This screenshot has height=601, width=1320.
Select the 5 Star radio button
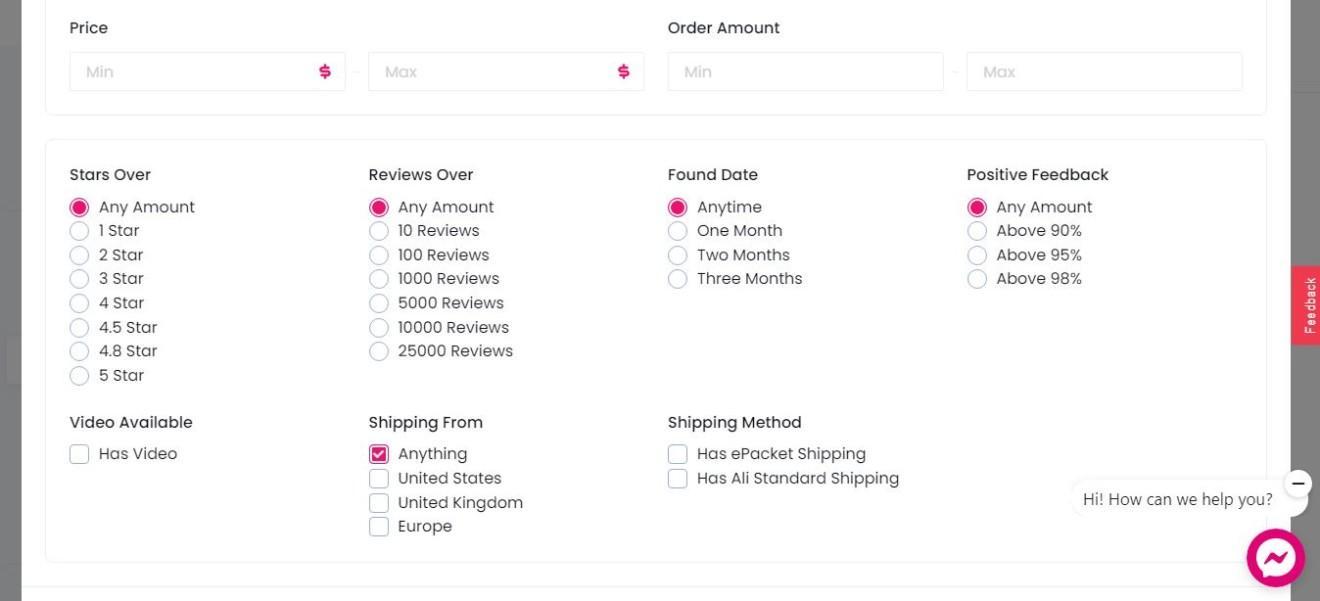[80, 376]
